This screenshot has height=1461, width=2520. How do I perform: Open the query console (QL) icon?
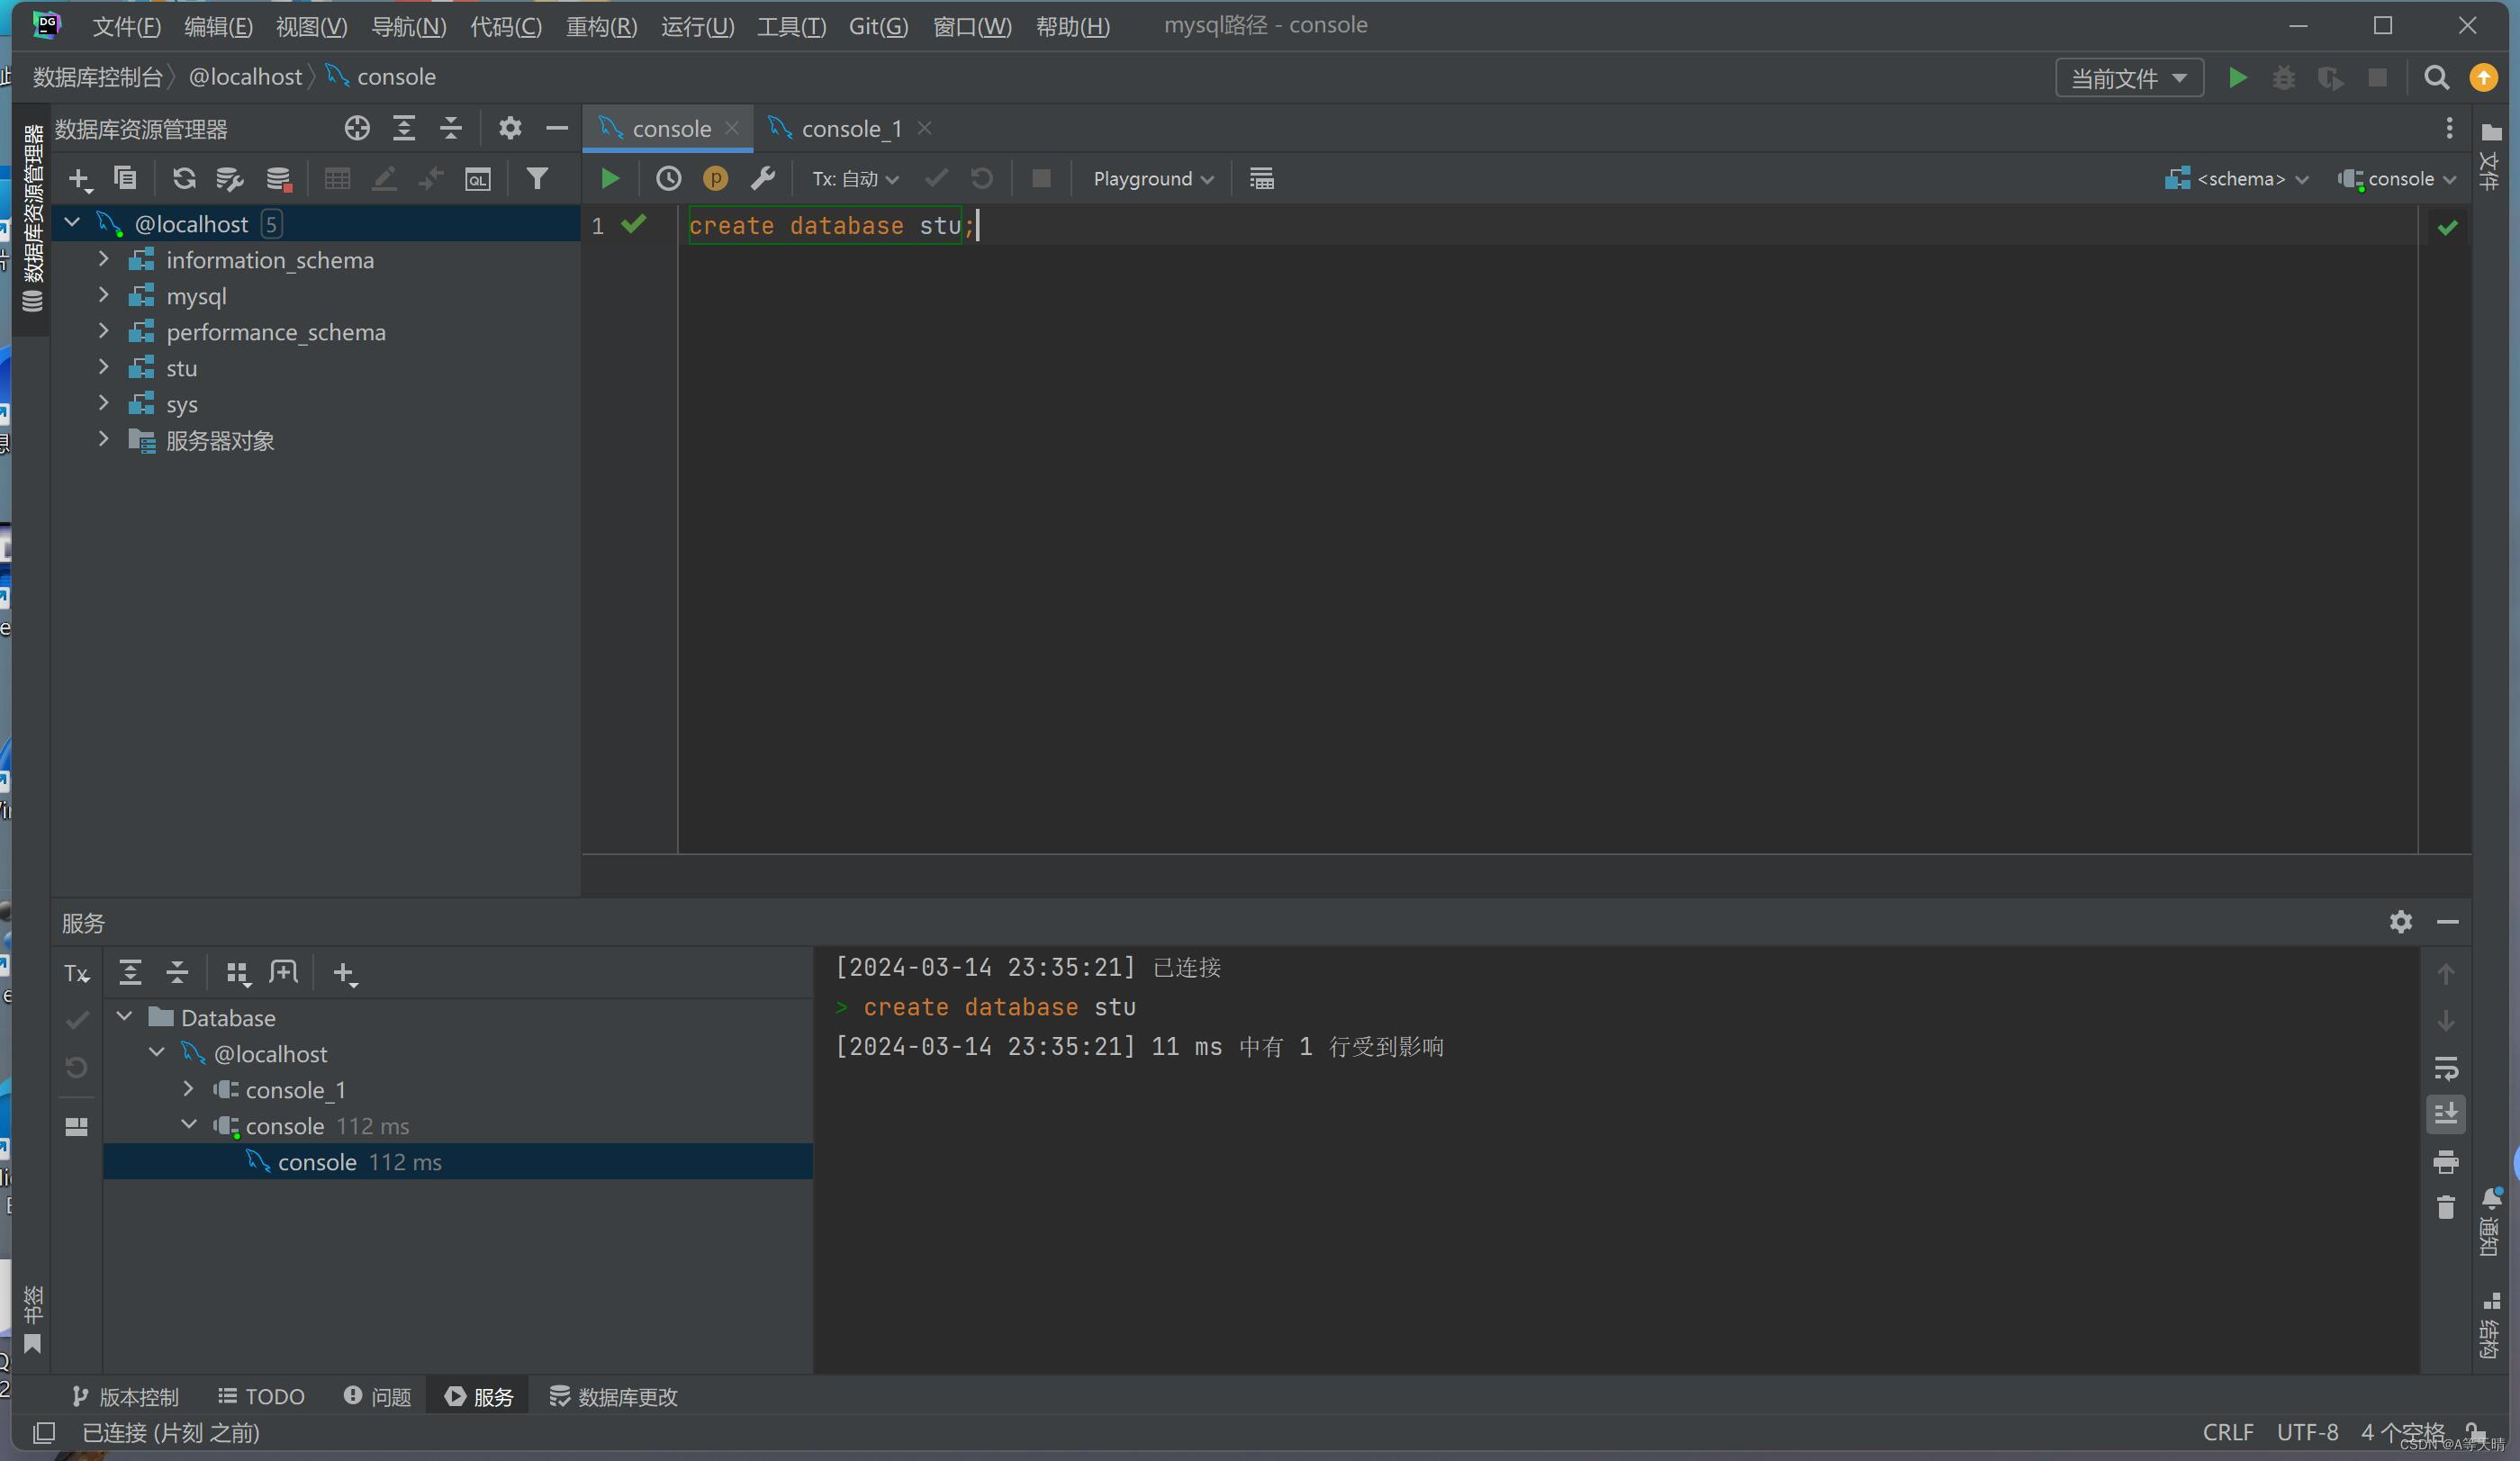point(478,179)
